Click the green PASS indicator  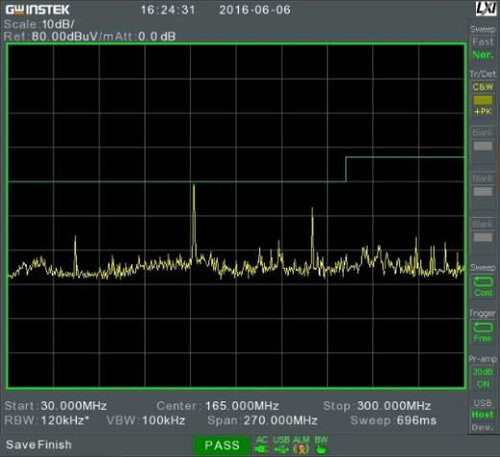[x=222, y=445]
